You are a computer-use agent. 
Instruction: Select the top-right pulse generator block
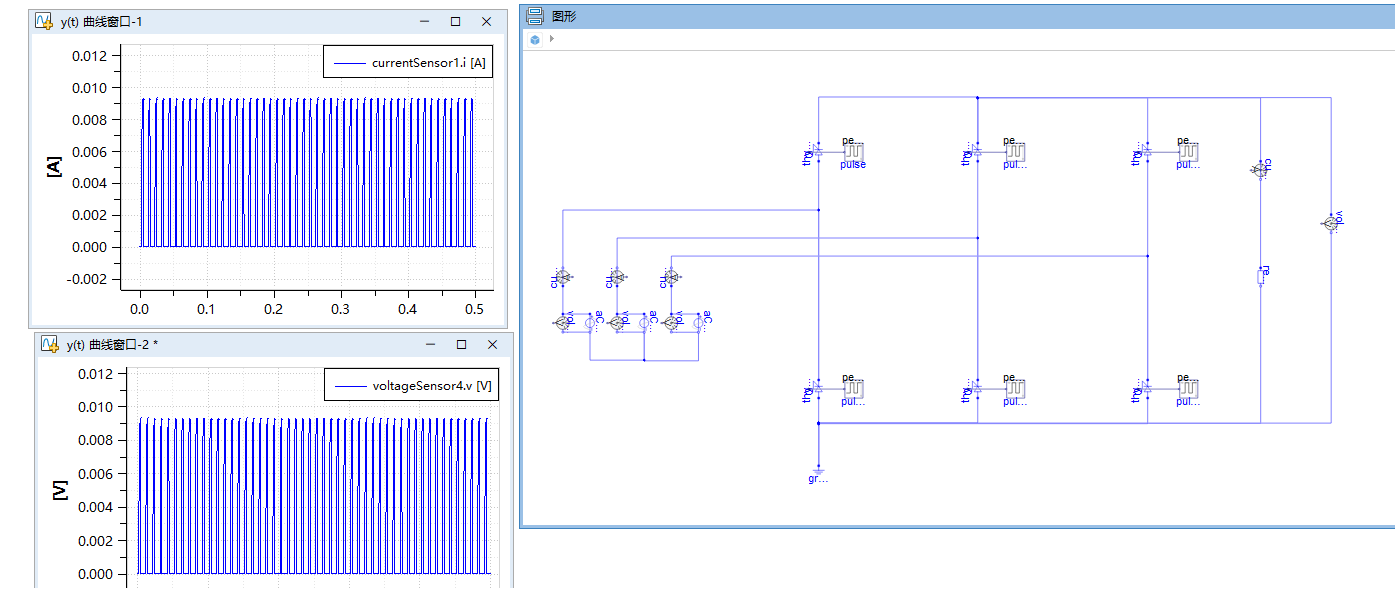pyautogui.click(x=1189, y=152)
